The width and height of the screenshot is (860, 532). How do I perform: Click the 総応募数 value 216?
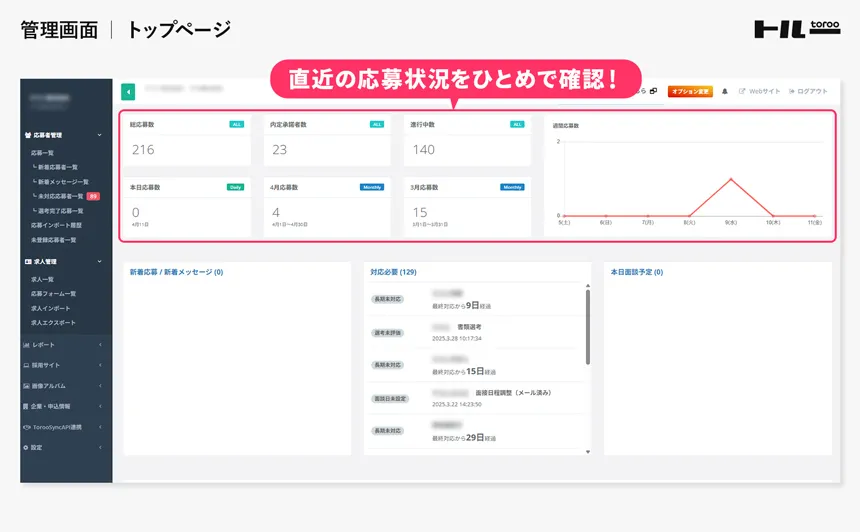pyautogui.click(x=143, y=150)
